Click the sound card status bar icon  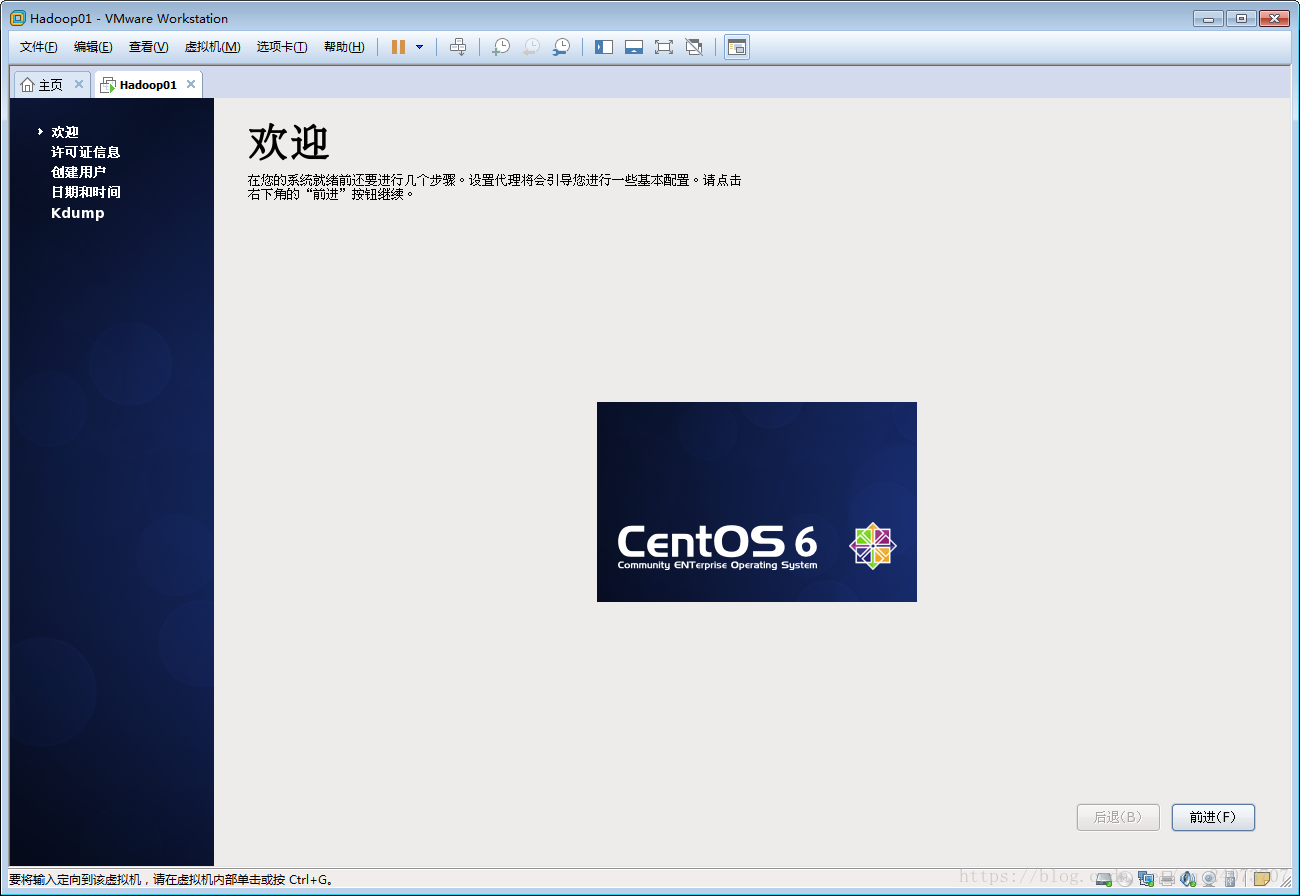pyautogui.click(x=1188, y=878)
